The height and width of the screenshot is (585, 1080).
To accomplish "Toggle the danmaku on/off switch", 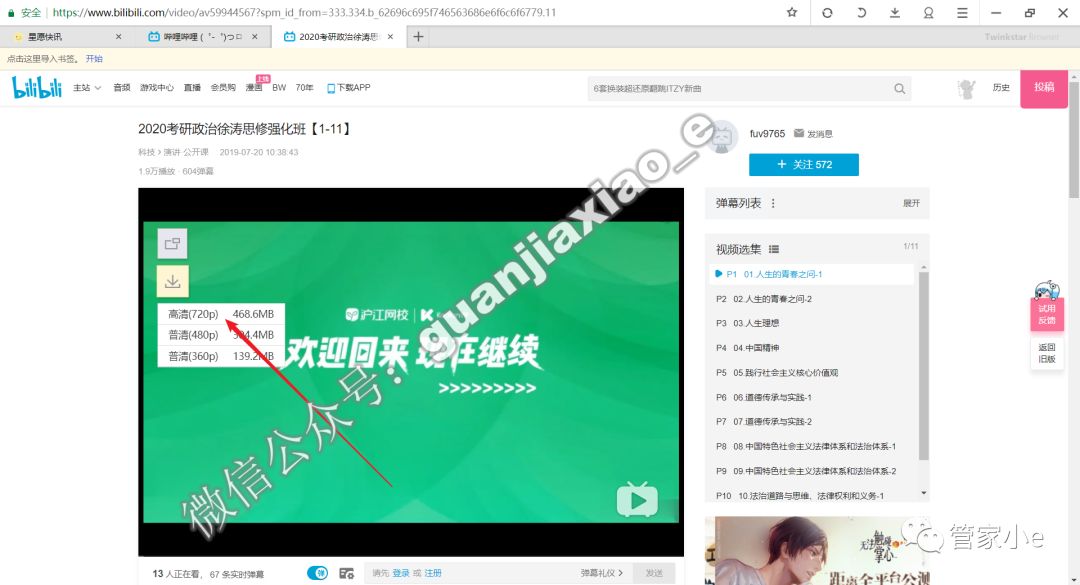I will point(317,572).
